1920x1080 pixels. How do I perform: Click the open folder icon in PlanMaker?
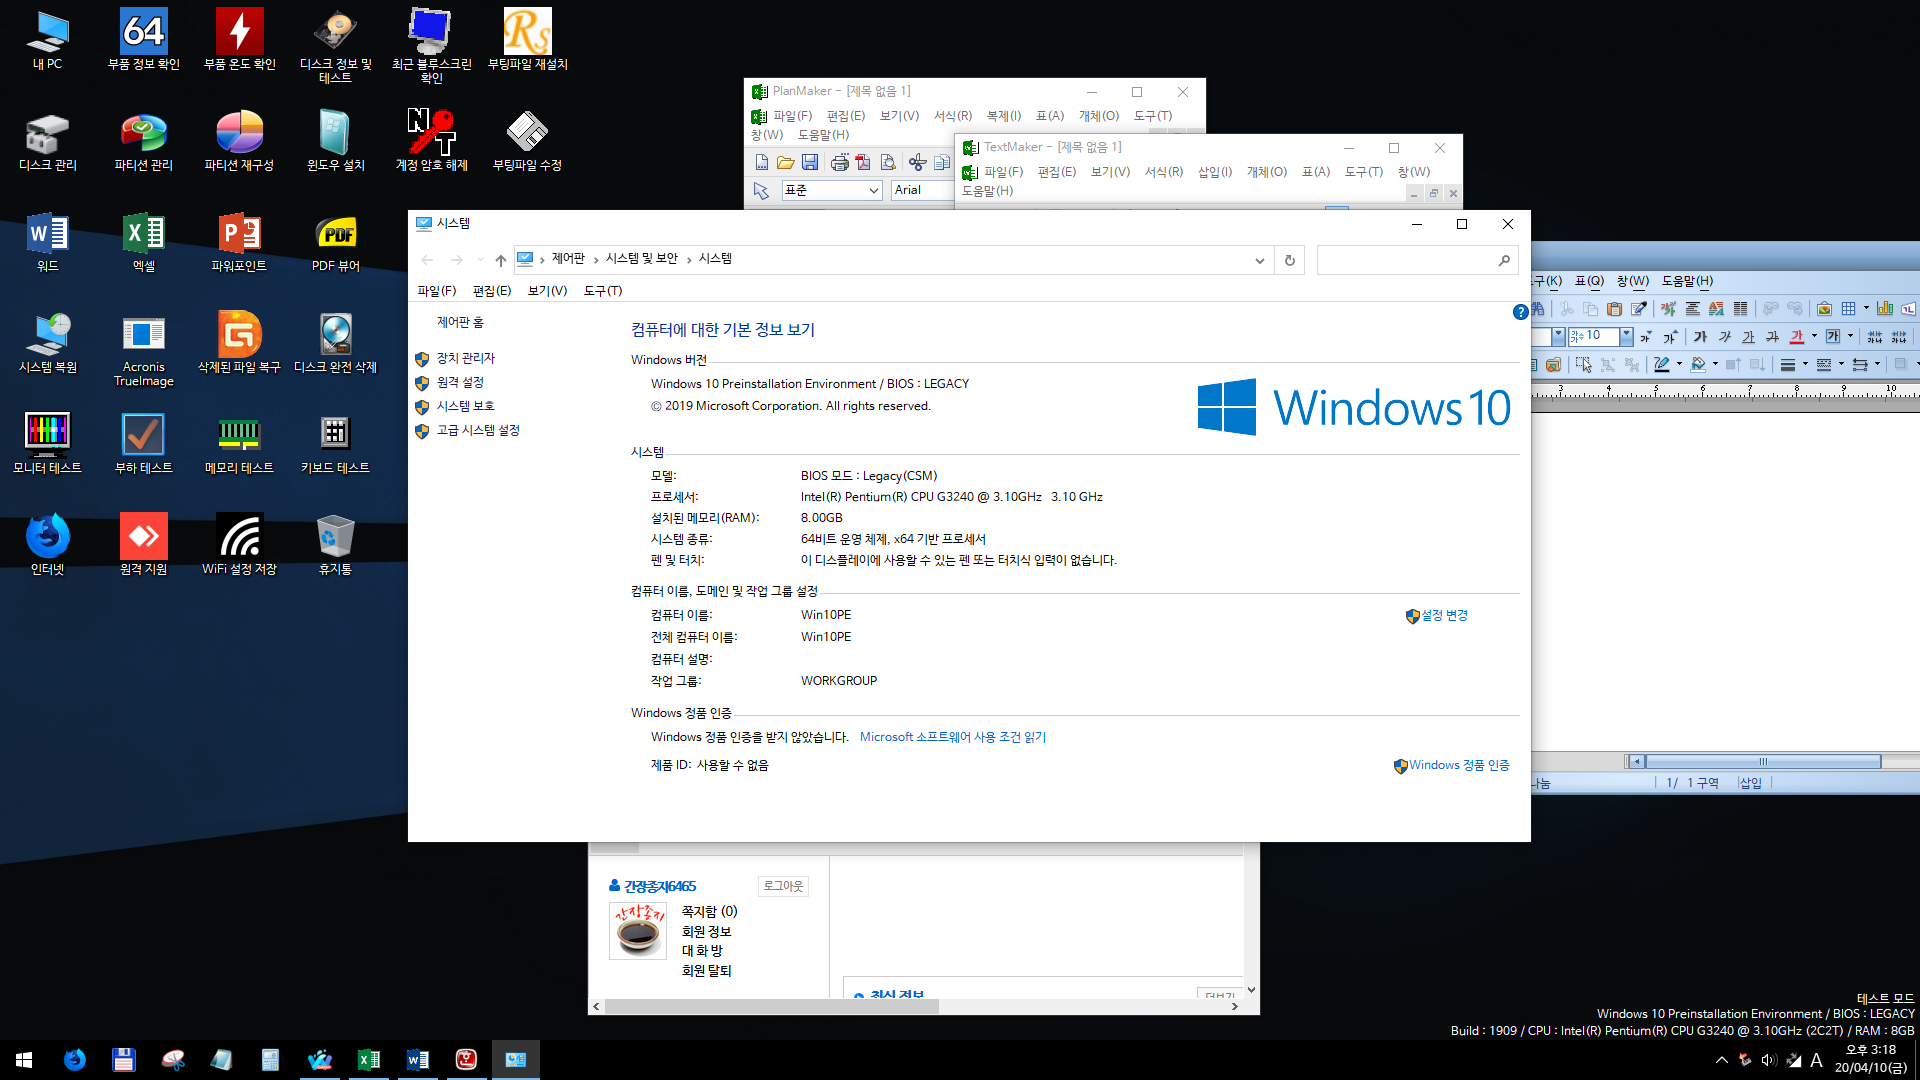point(786,162)
